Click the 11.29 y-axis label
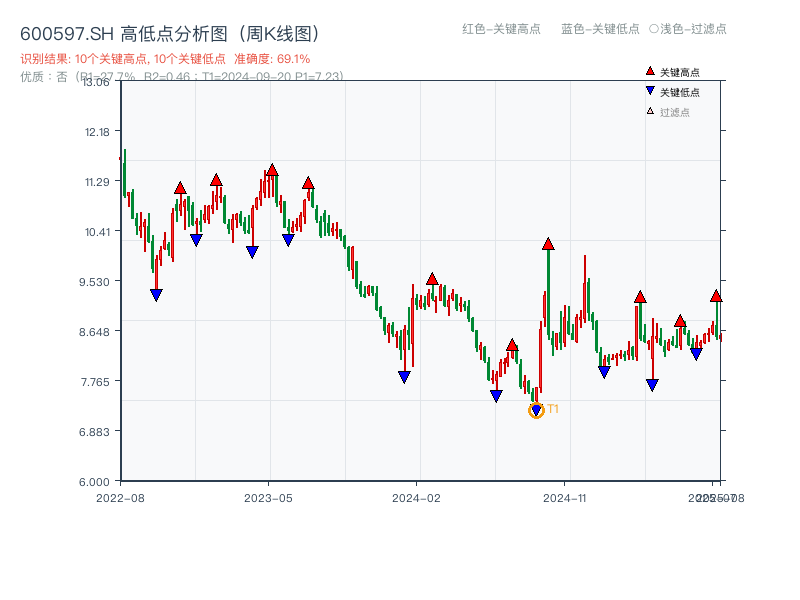Image resolution: width=800 pixels, height=600 pixels. 97,182
